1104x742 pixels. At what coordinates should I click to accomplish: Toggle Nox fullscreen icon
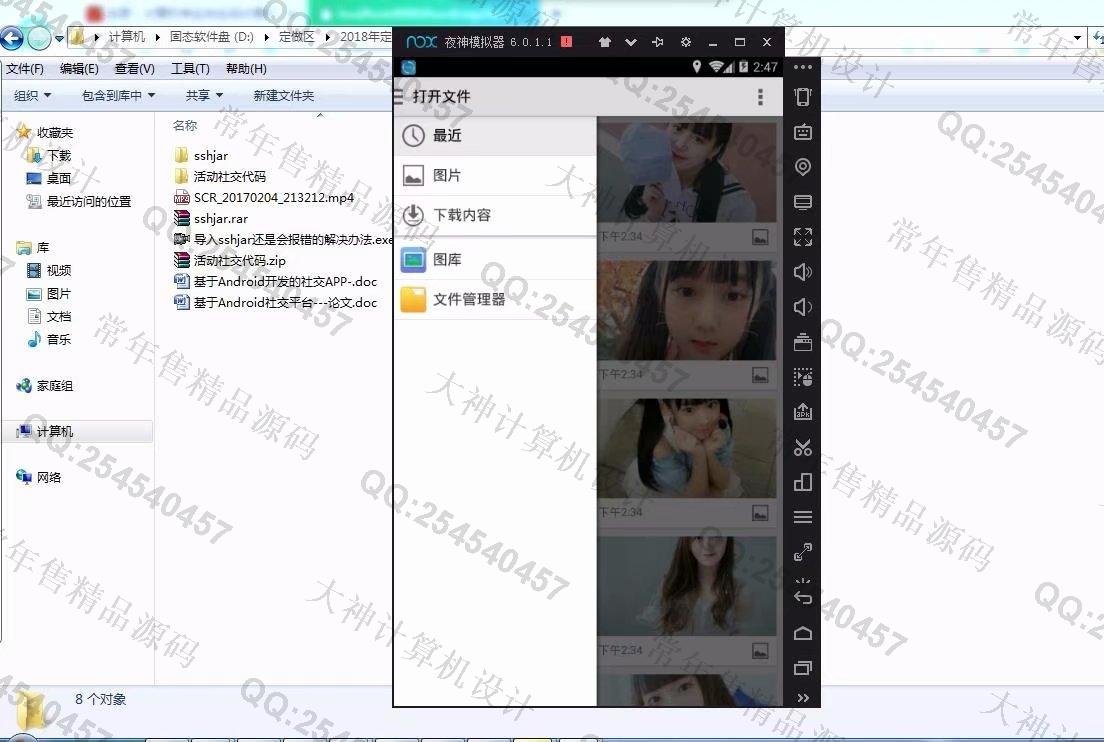[x=803, y=237]
